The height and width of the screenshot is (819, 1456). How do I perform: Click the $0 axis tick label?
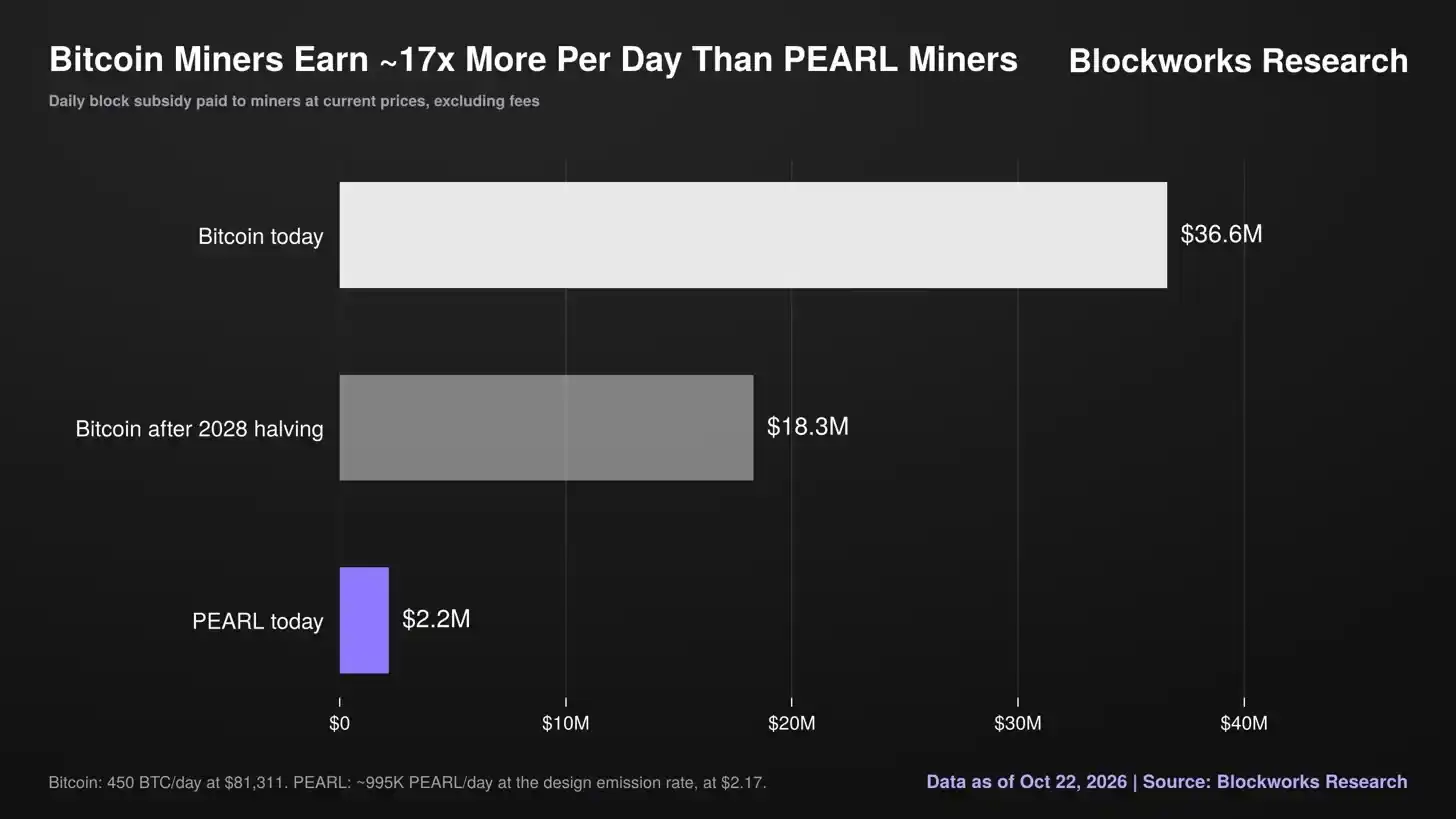tap(339, 723)
